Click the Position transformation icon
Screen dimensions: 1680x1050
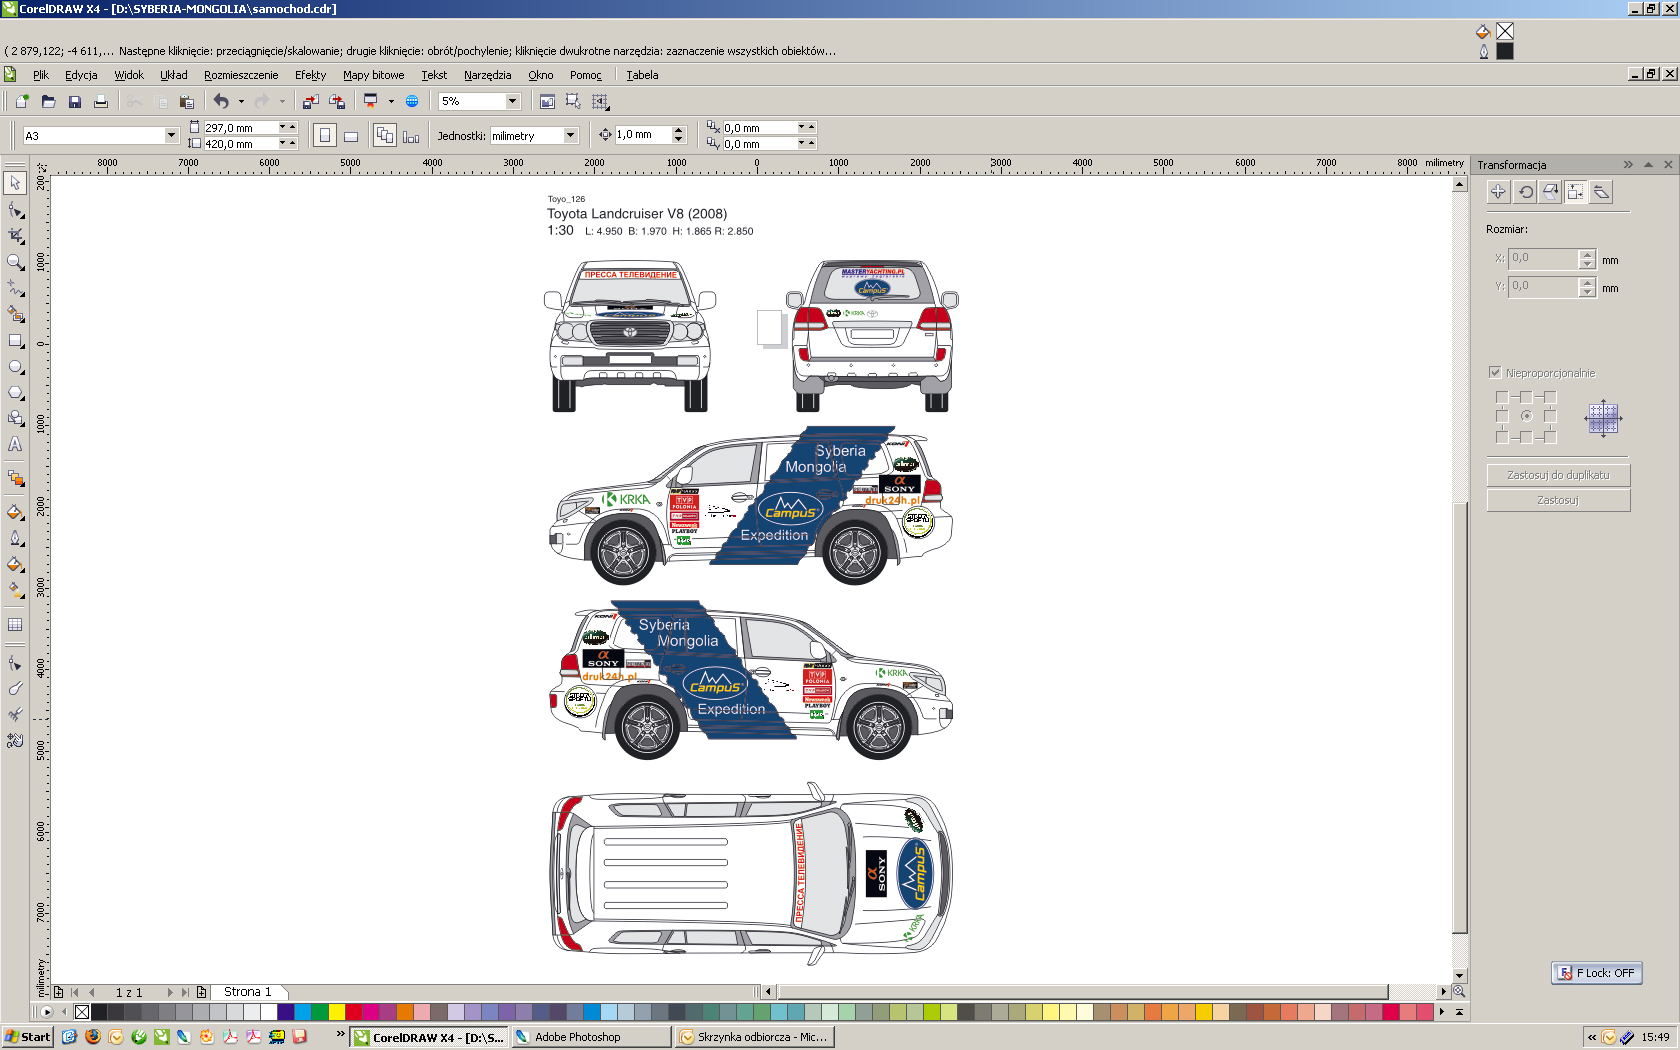pyautogui.click(x=1498, y=192)
